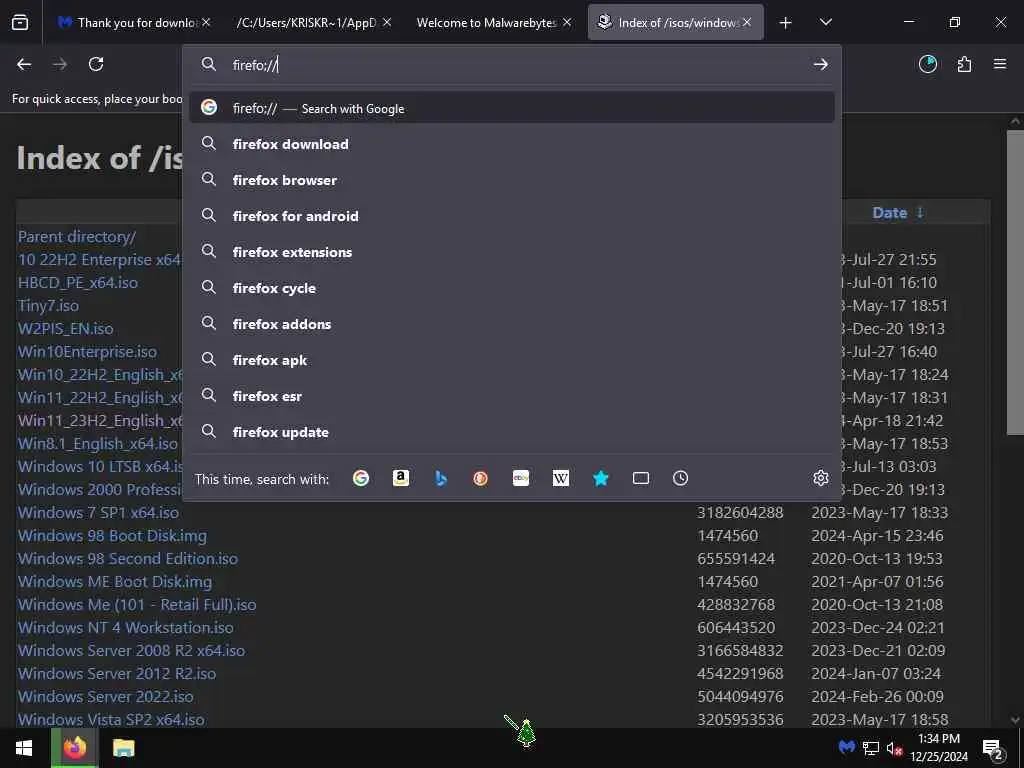
Task: Close the Index of /isos/windows tab
Action: tap(747, 22)
